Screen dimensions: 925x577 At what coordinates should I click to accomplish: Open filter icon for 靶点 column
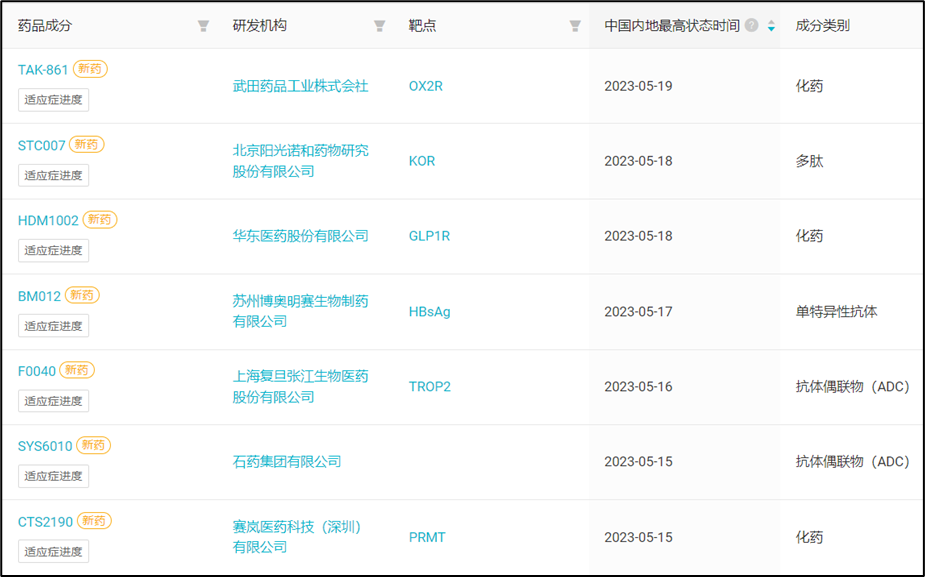tap(575, 26)
